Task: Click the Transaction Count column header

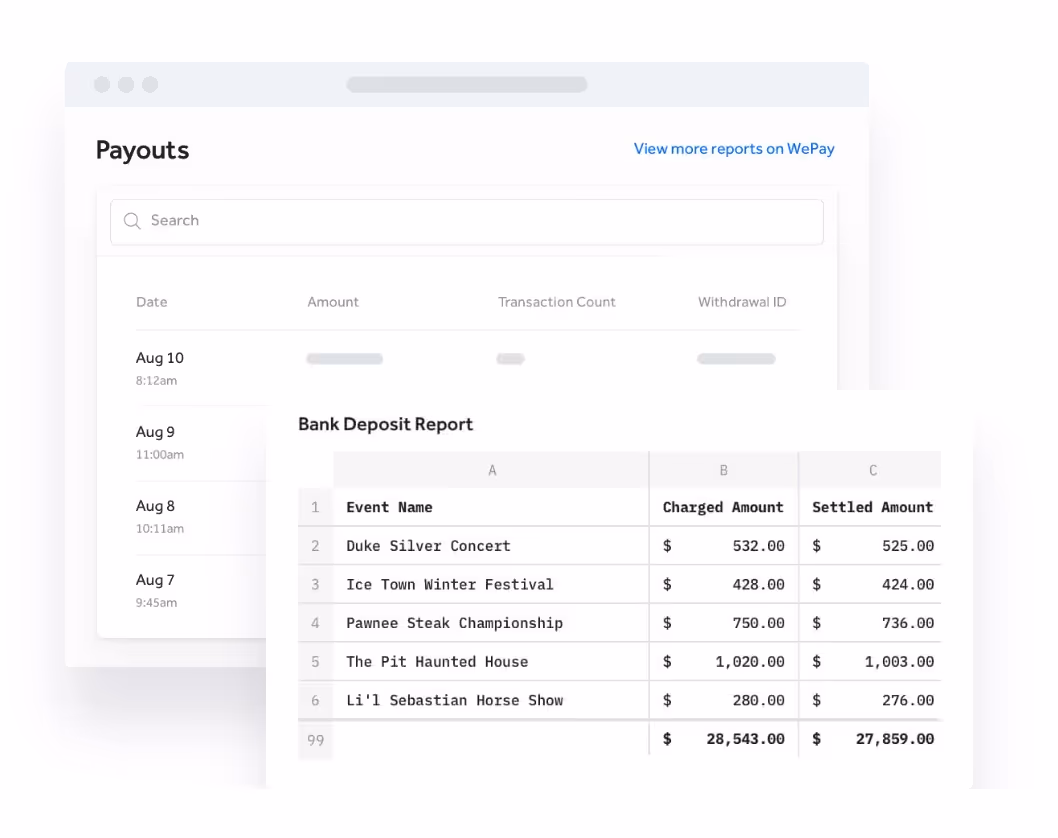Action: point(557,302)
